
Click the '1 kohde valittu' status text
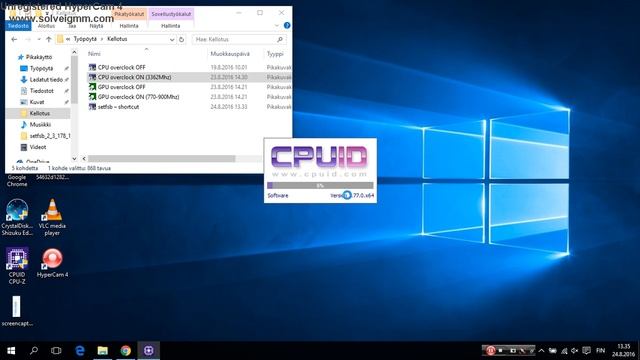[x=79, y=168]
